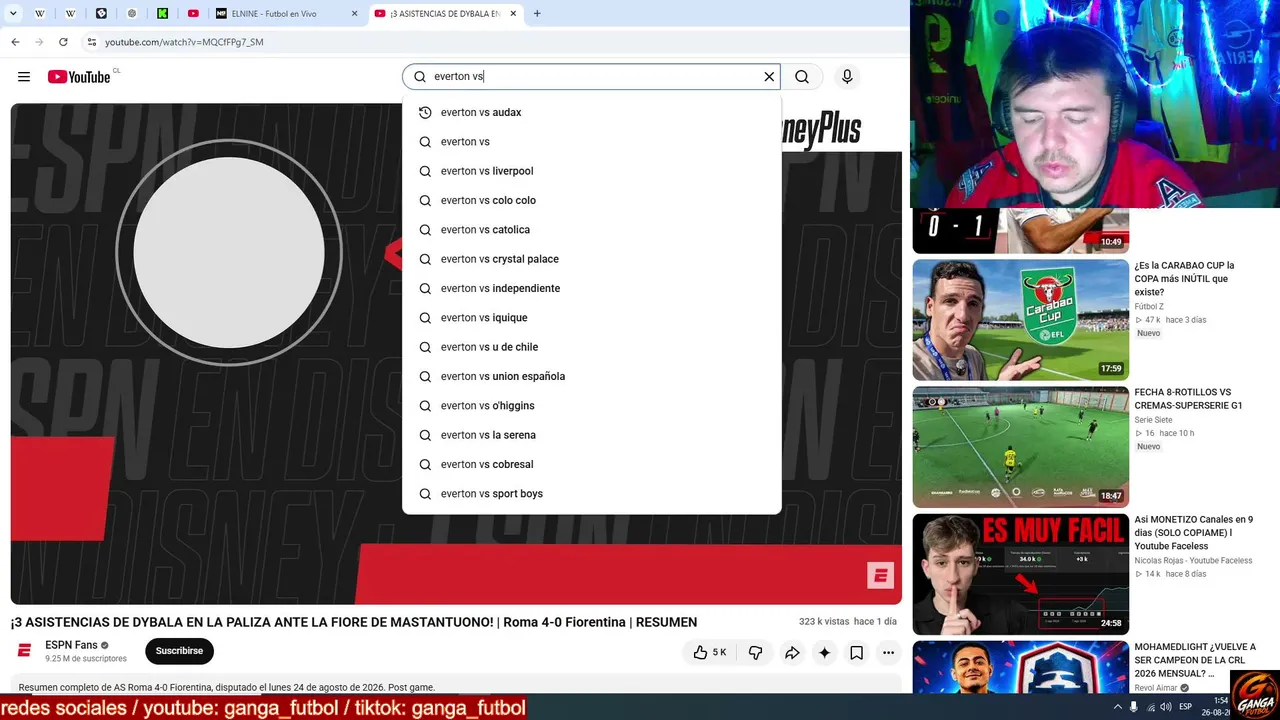Viewport: 1280px width, 720px height.
Task: Switch to the green Kick tab
Action: [163, 14]
